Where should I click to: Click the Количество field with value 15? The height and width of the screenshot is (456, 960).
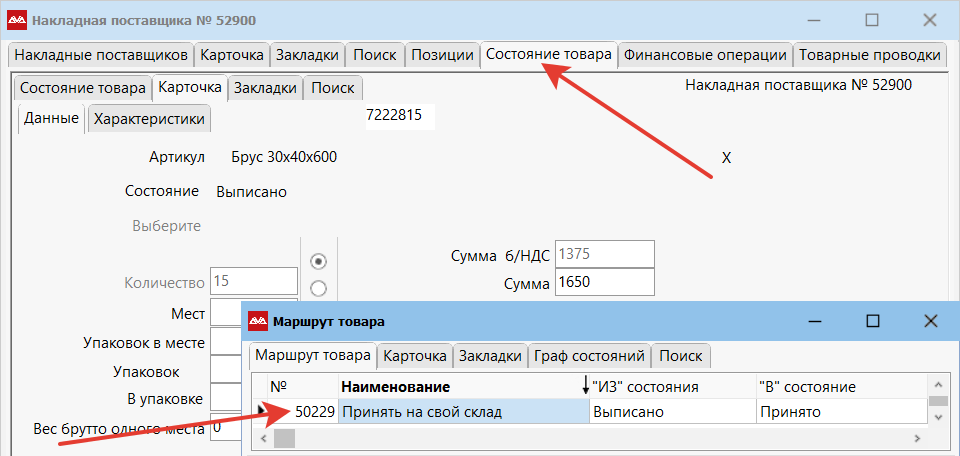254,282
